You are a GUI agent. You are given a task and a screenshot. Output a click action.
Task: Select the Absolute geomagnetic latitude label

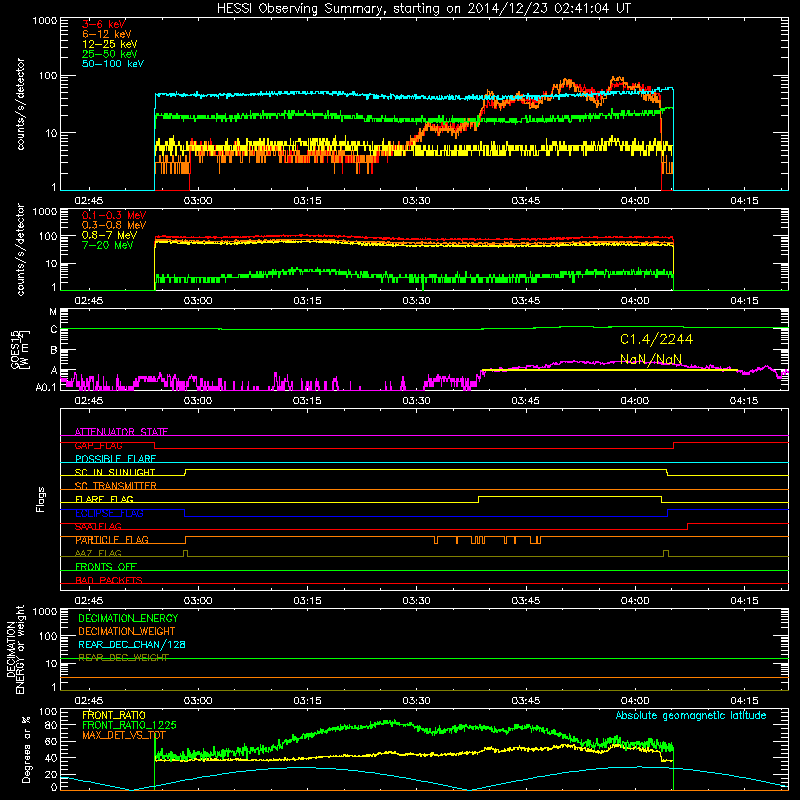691,716
